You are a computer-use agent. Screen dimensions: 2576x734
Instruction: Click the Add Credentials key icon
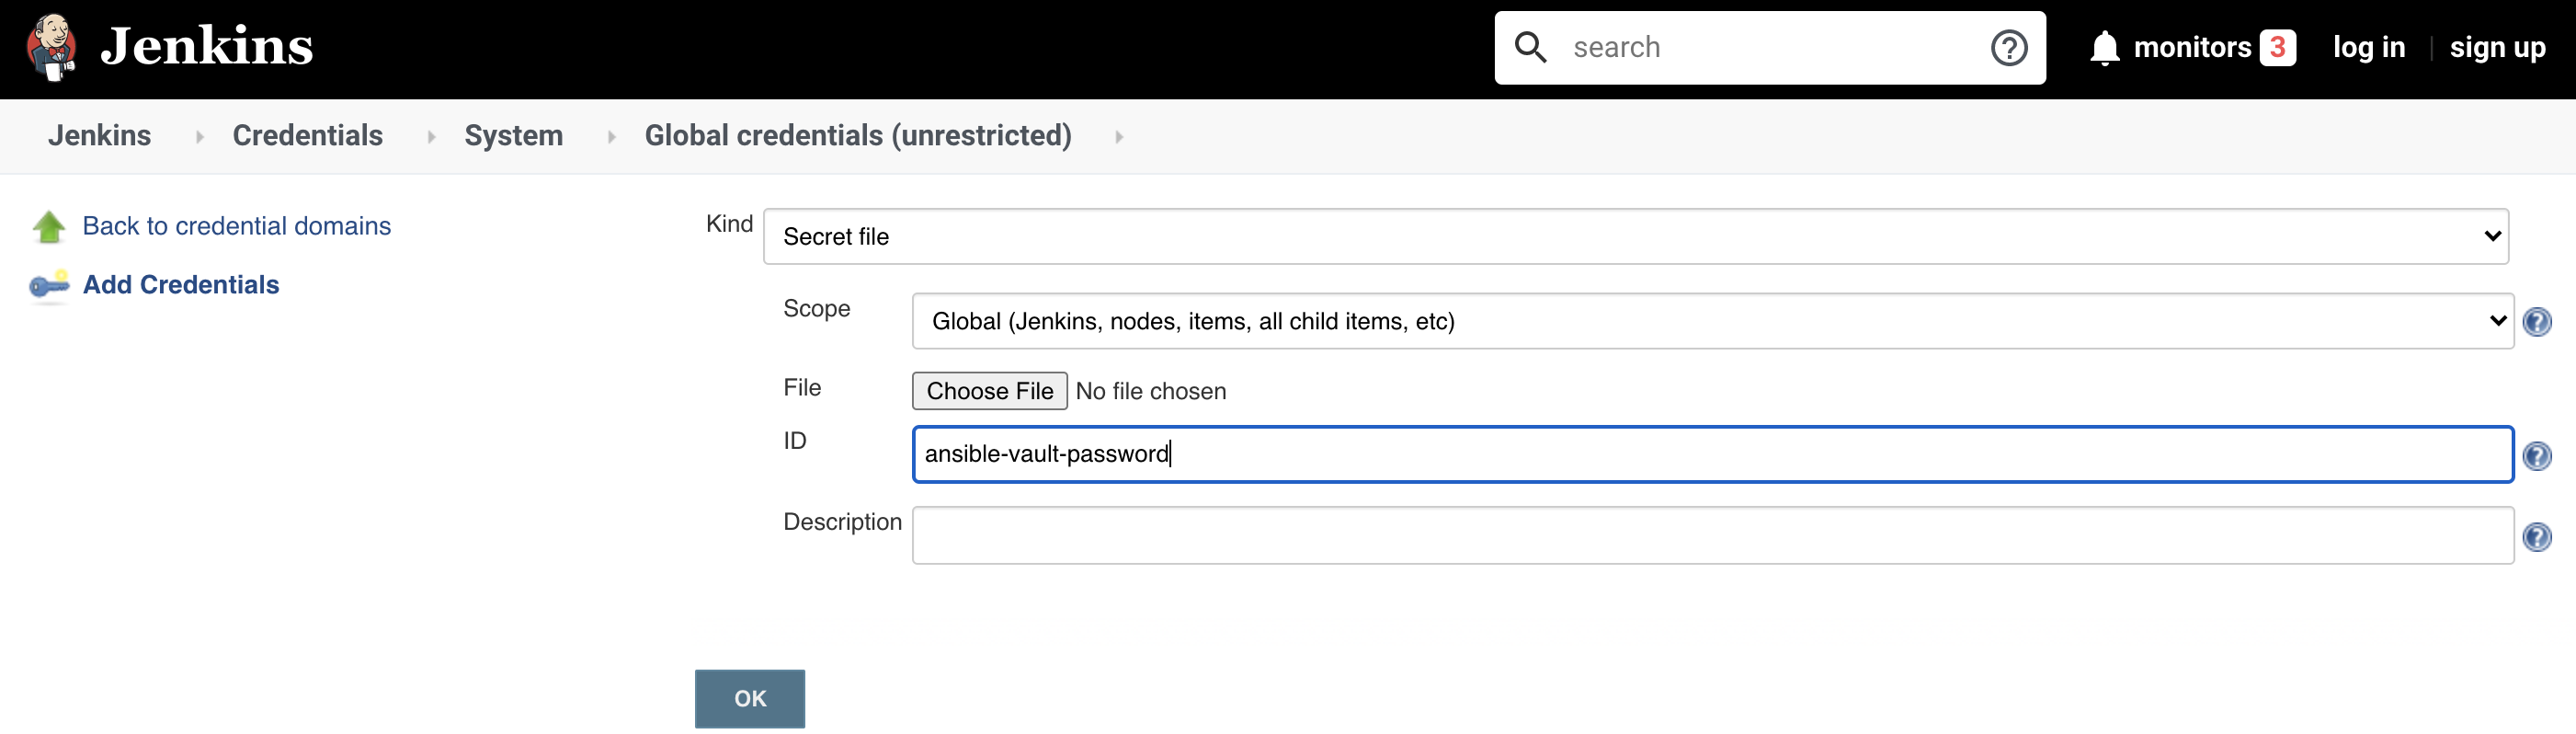click(x=49, y=286)
